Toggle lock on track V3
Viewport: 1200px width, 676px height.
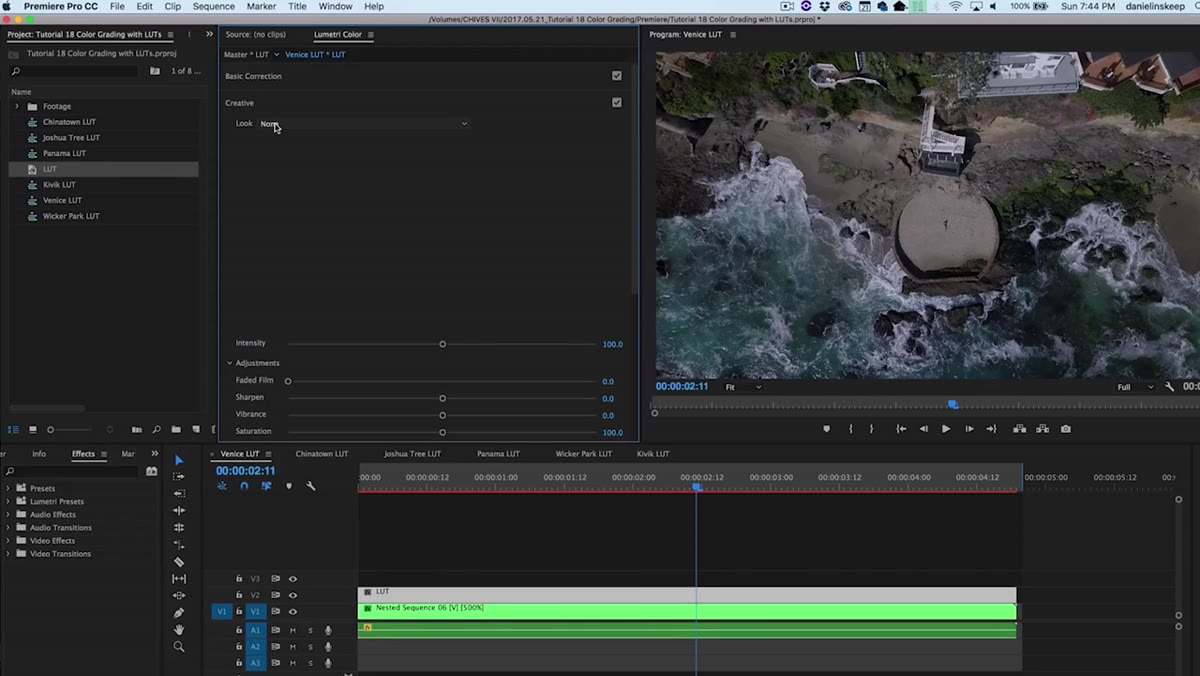coord(239,579)
